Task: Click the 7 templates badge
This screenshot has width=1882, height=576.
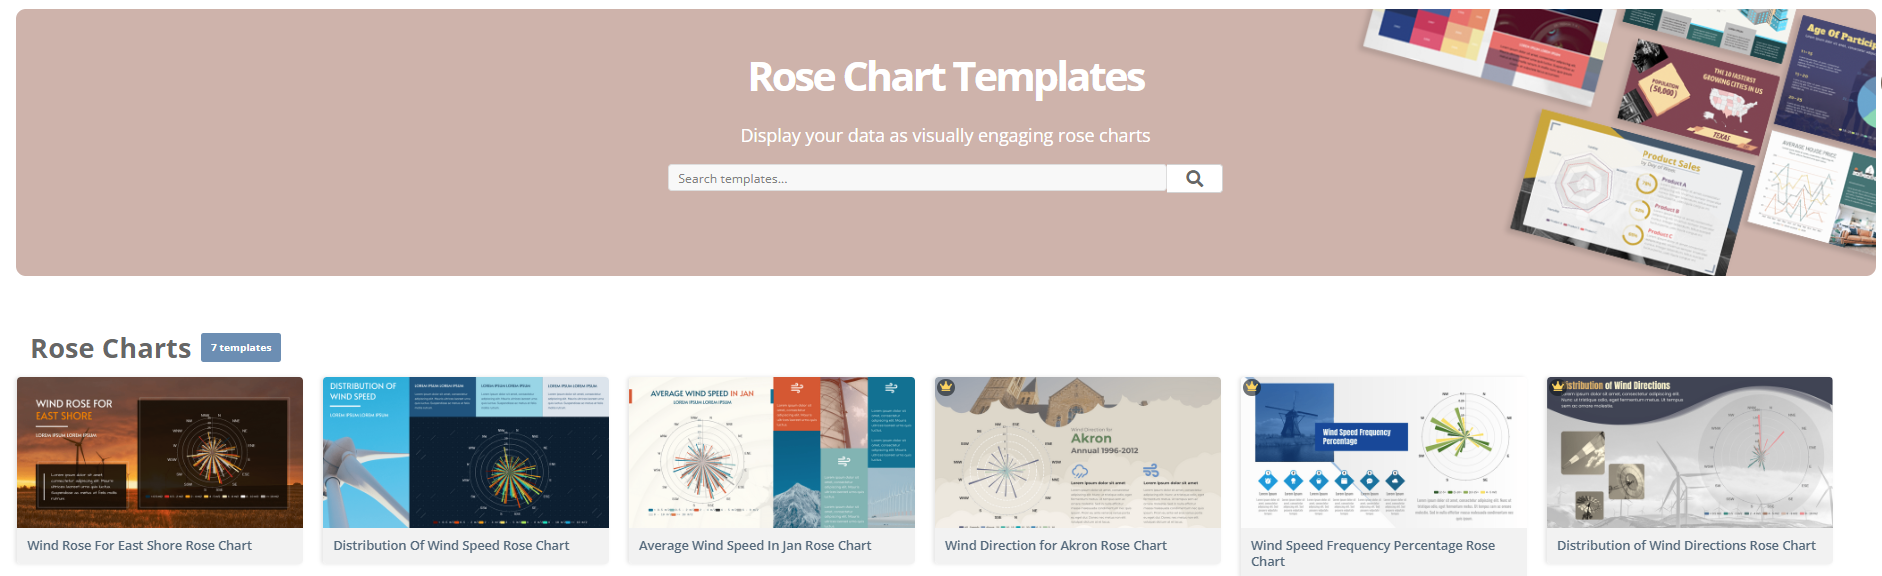Action: (241, 347)
